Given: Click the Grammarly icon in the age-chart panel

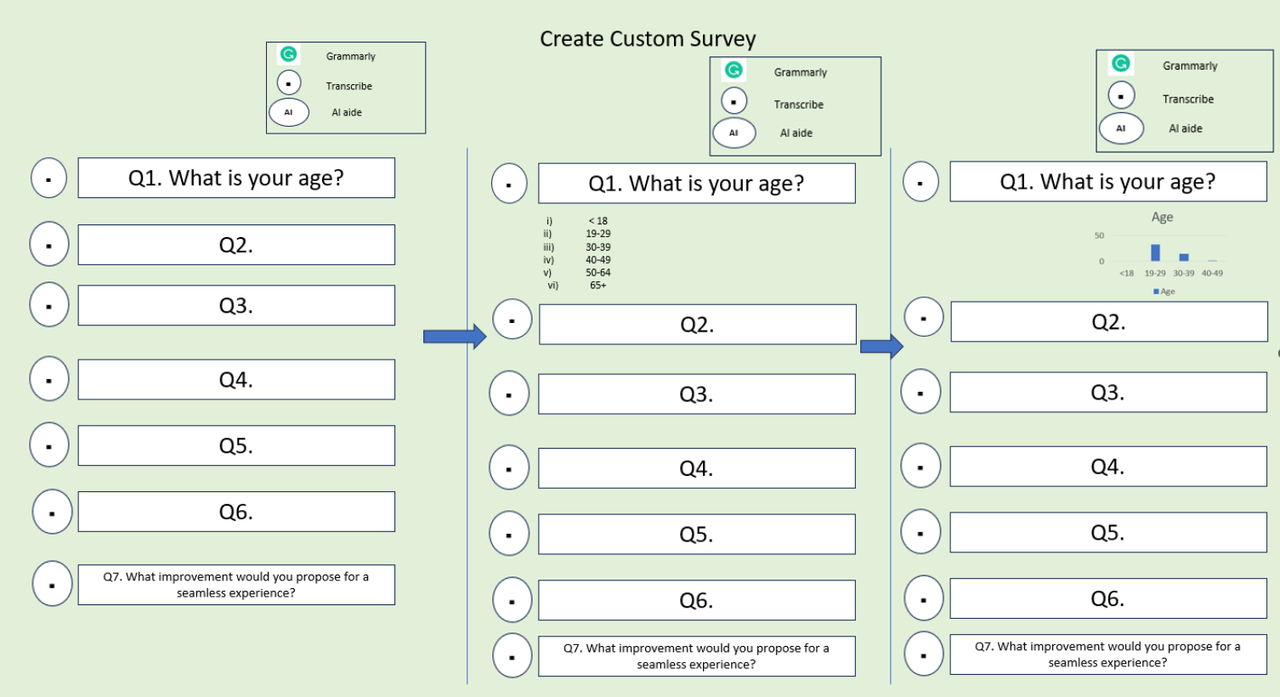Looking at the screenshot, I should tap(1121, 64).
